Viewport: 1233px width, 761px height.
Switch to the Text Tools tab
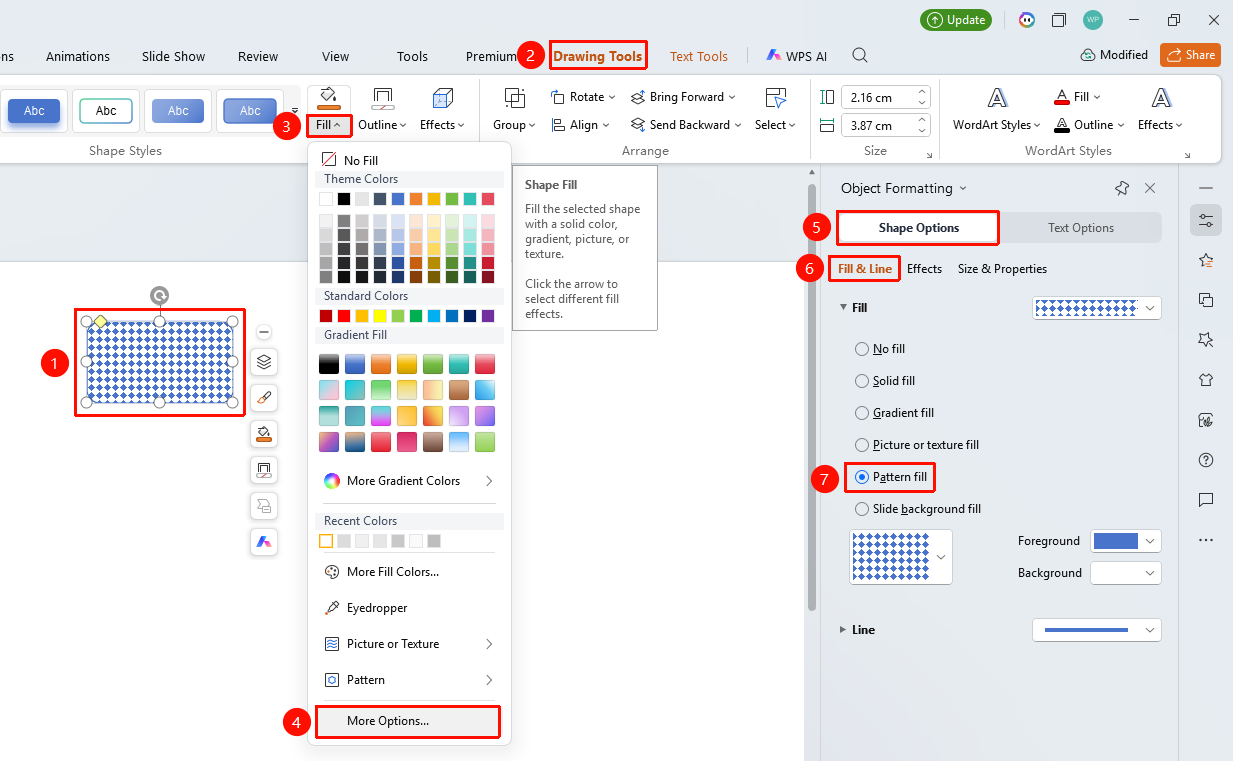(699, 56)
